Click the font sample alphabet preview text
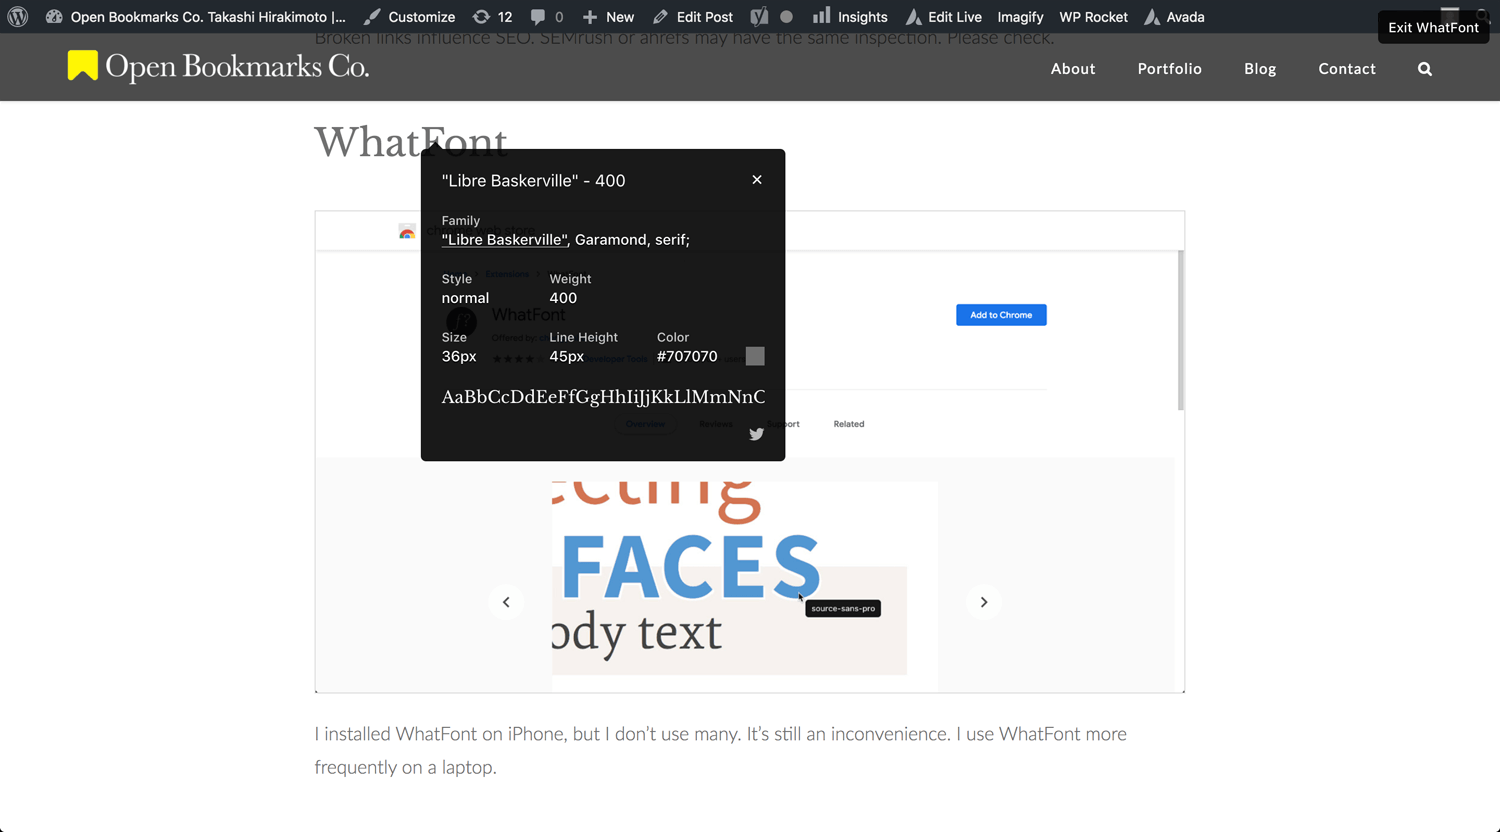 click(603, 397)
